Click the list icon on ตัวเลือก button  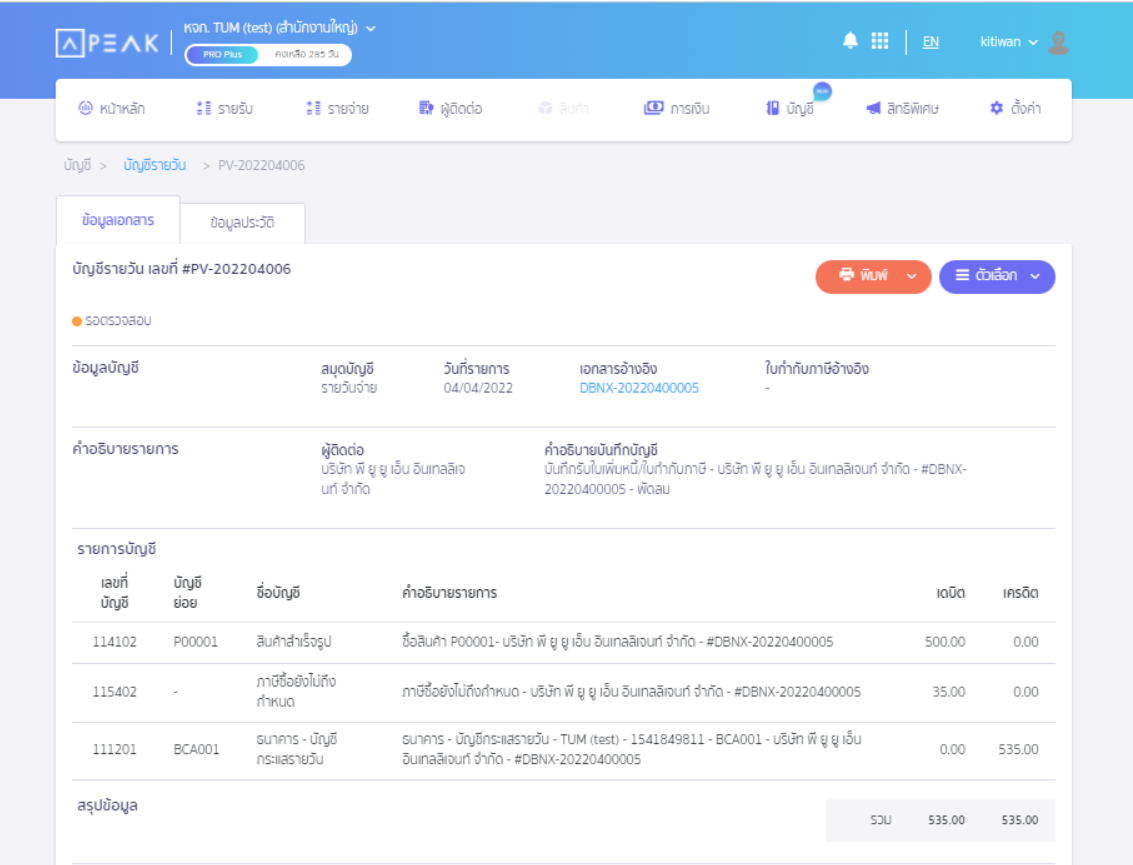coord(962,275)
